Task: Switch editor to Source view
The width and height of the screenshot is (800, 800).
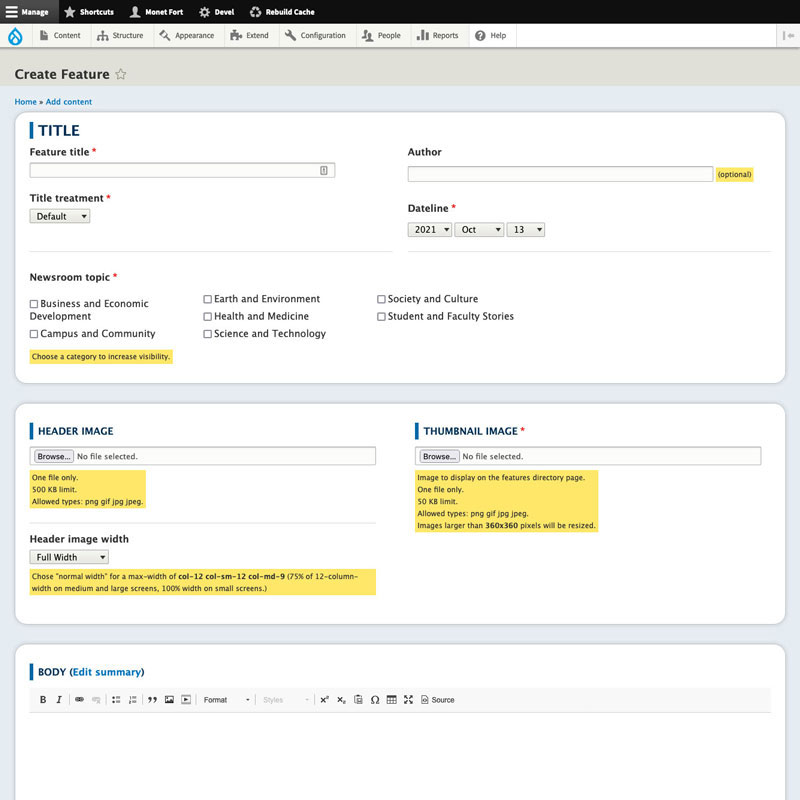Action: (x=438, y=699)
